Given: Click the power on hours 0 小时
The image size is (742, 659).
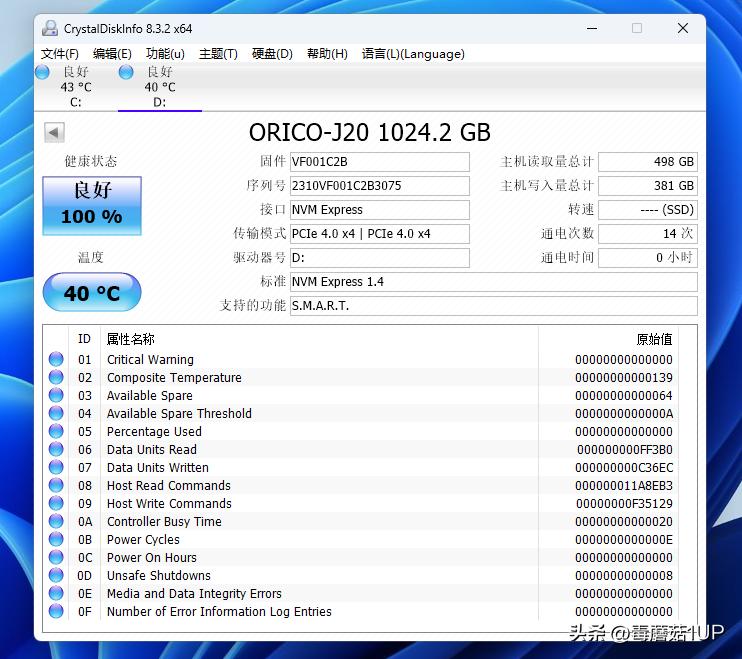Looking at the screenshot, I should point(648,258).
